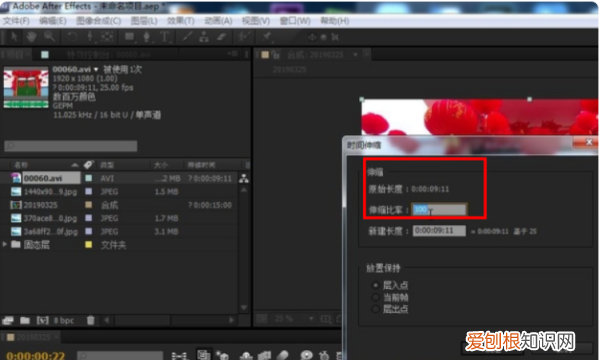Open the Effect (T) menu
Screen dimensions: 600x360
pyautogui.click(x=181, y=21)
